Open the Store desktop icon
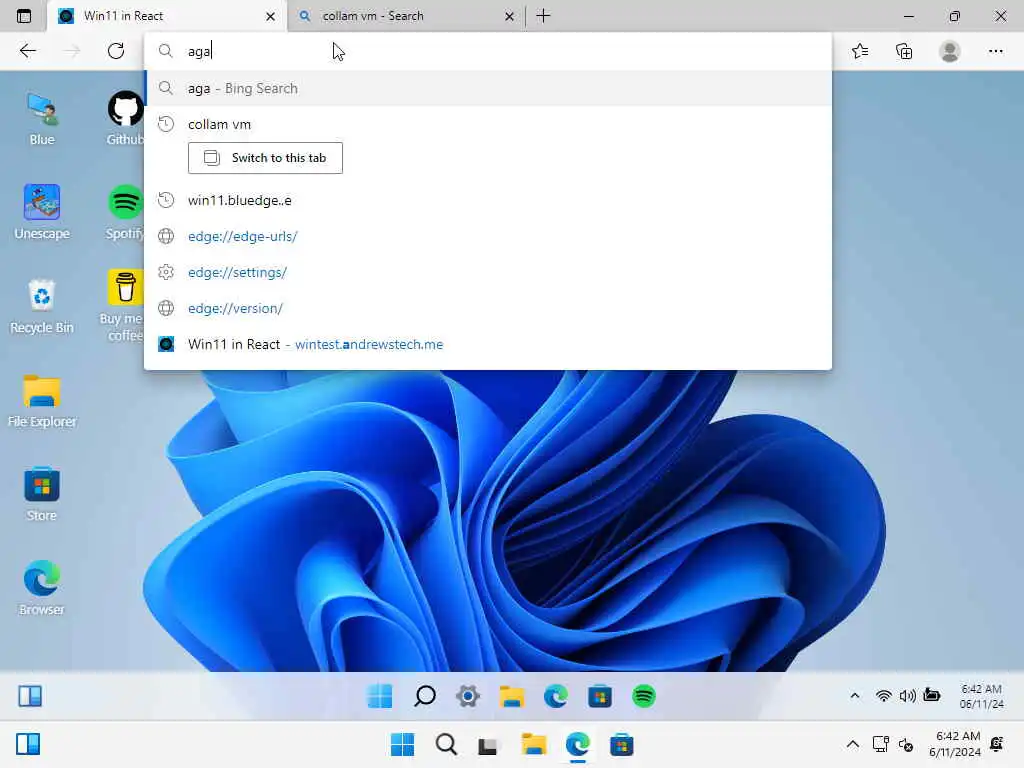1024x768 pixels. 42,494
